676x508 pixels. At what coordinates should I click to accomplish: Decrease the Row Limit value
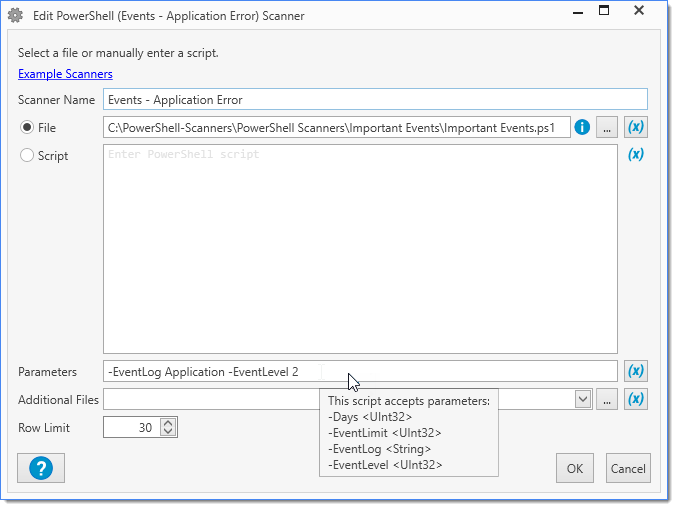click(x=168, y=432)
